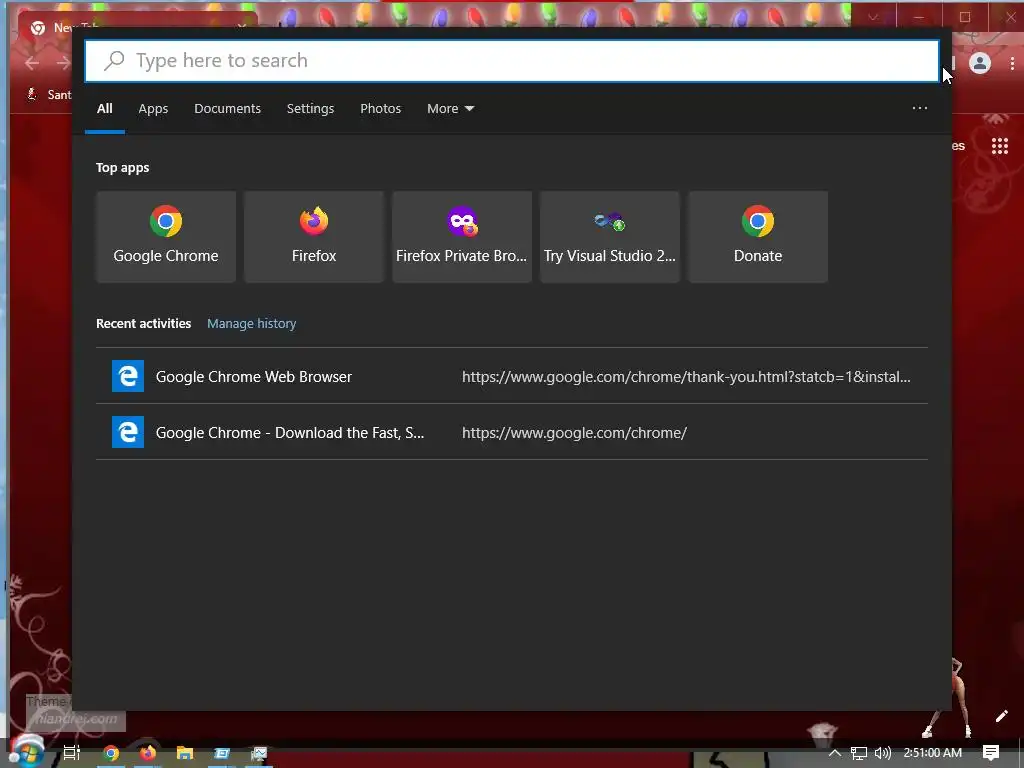Click the search magnifier icon
The height and width of the screenshot is (768, 1024).
[114, 61]
